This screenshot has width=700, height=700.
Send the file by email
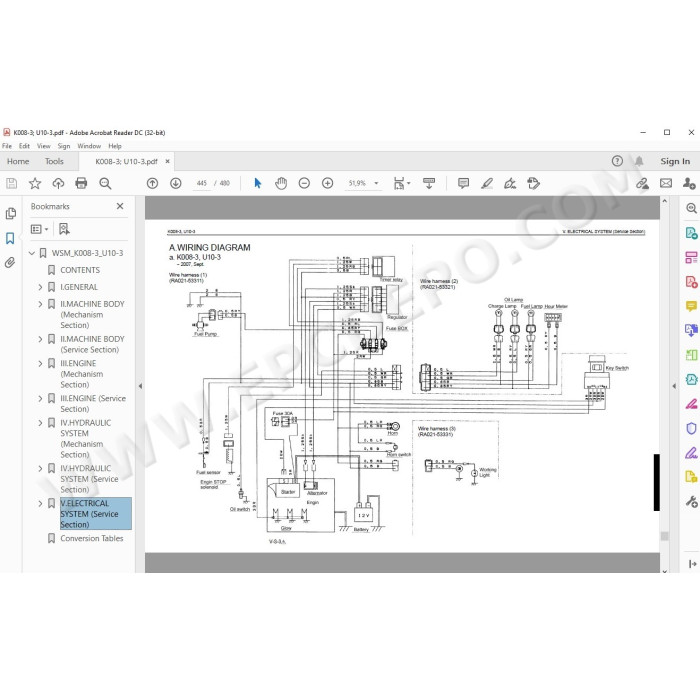666,183
